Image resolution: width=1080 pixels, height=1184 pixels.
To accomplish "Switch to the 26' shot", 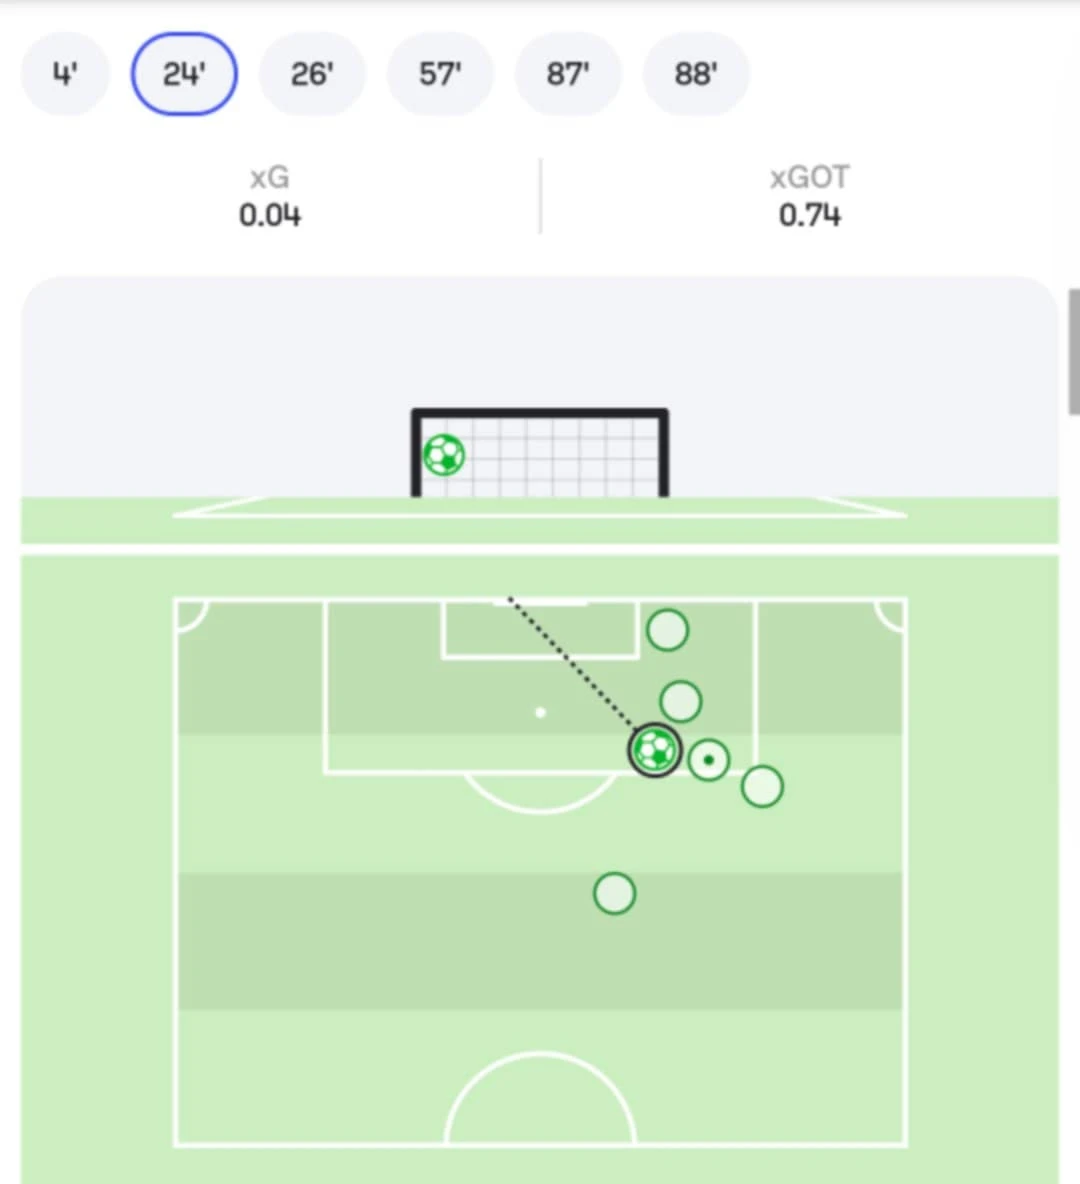I will (x=312, y=74).
